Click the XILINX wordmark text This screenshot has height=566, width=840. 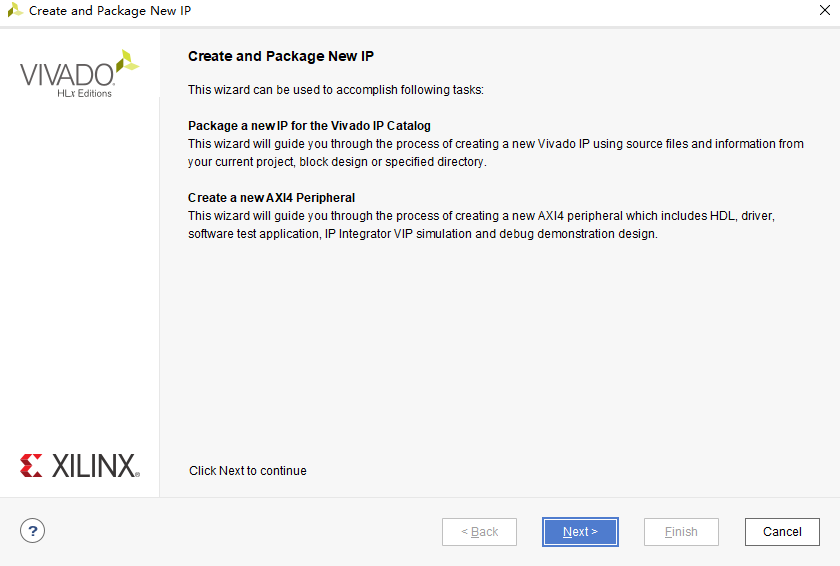[95, 465]
